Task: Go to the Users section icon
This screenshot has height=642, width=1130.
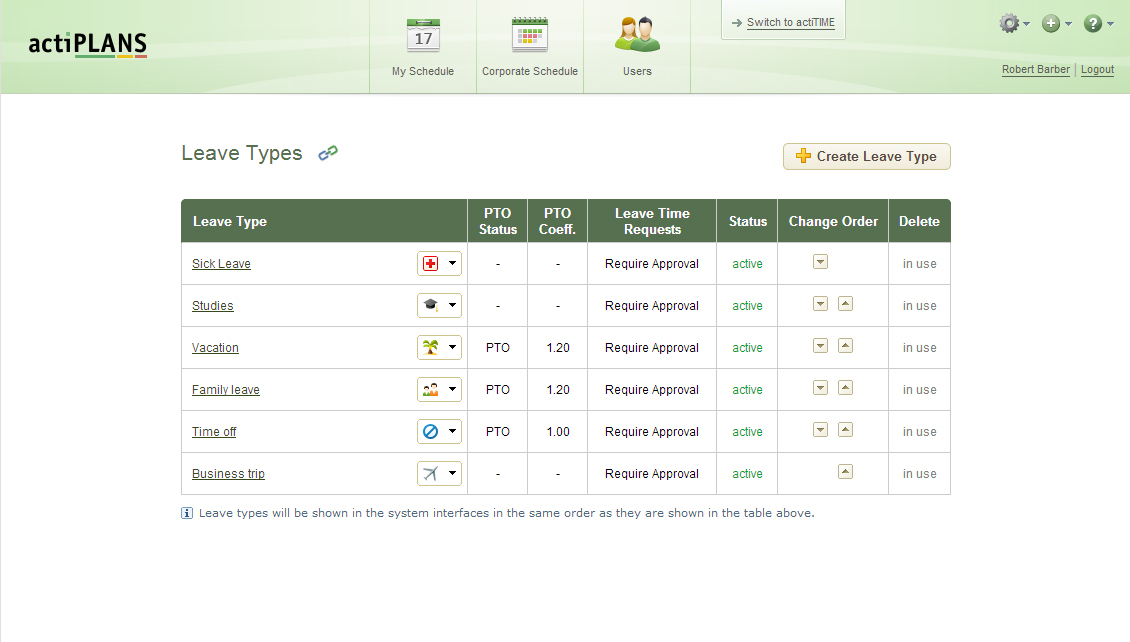Action: pos(637,35)
